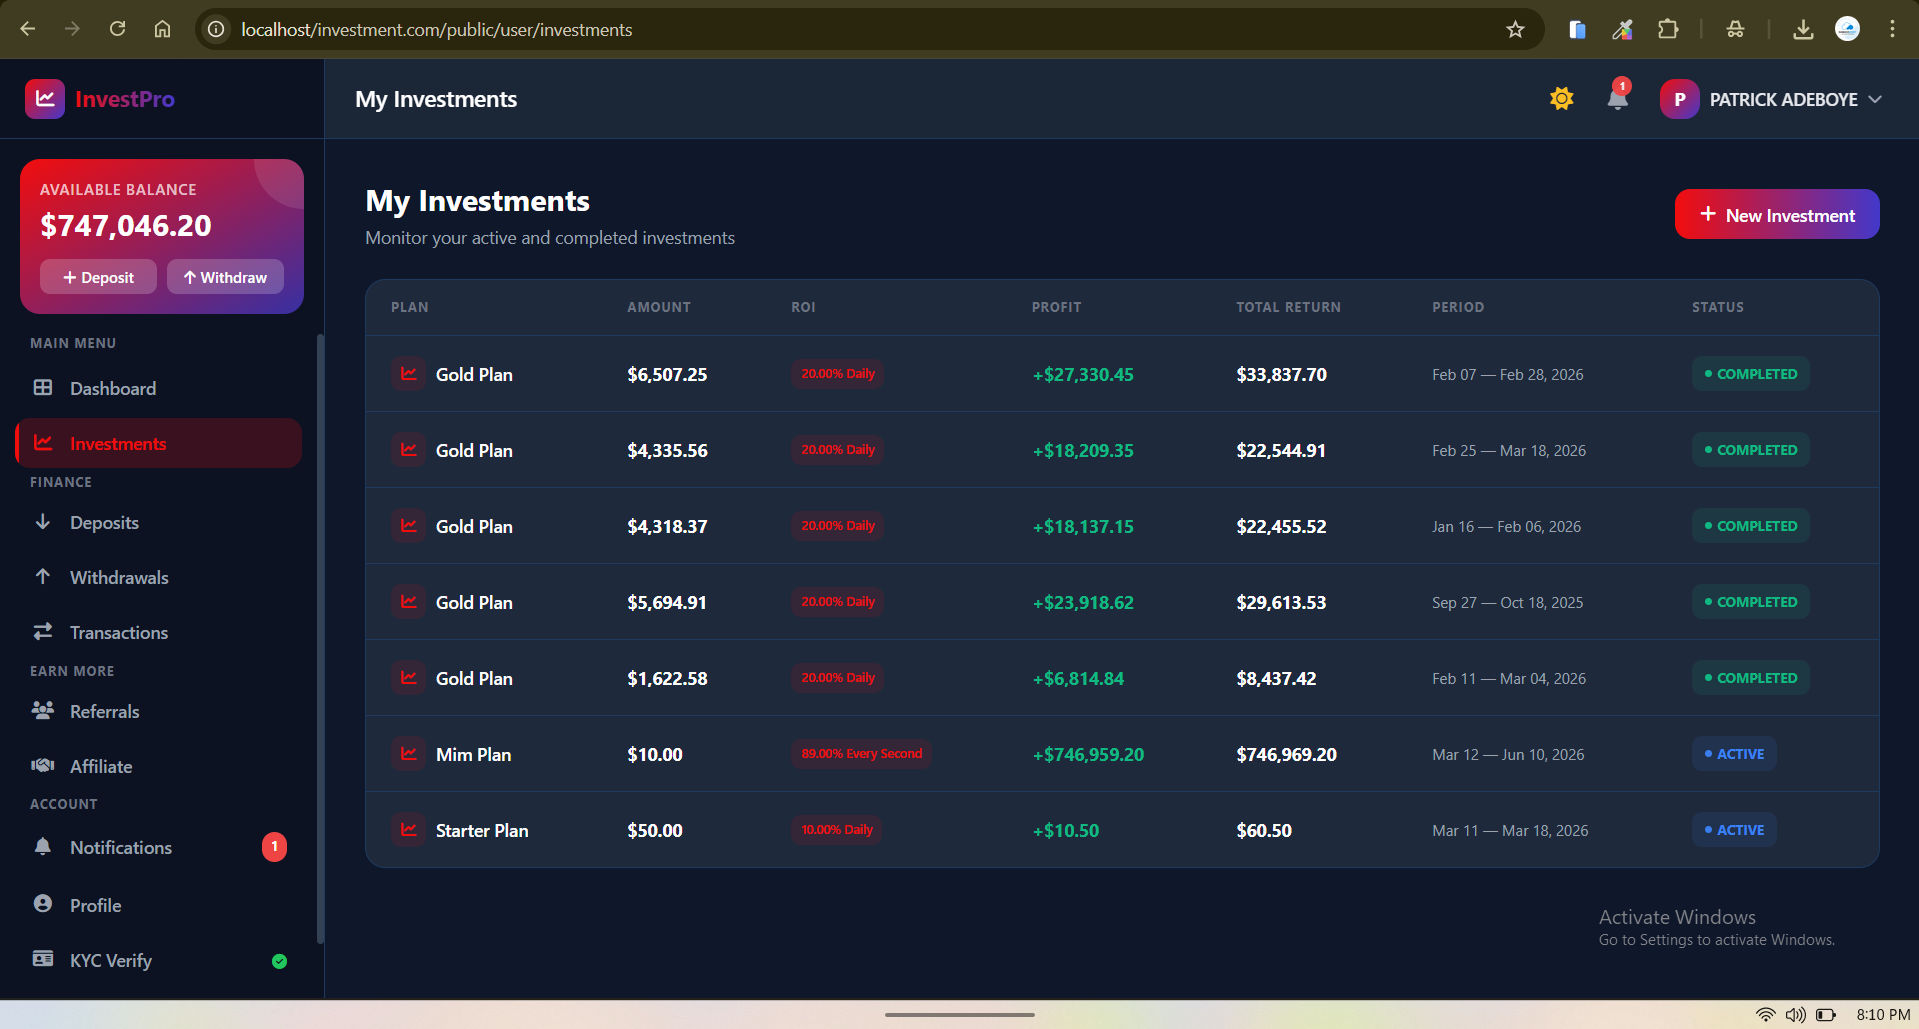
Task: Select Notifications in the Account menu
Action: tap(121, 847)
